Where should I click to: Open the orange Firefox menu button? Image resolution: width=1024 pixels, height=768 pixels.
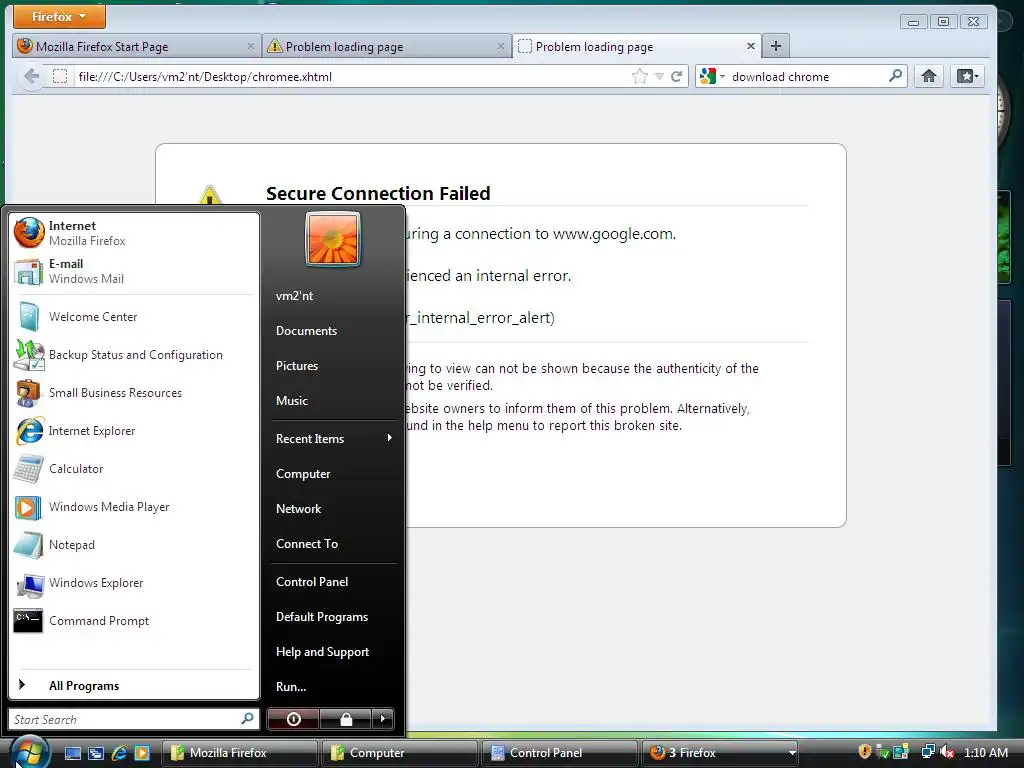[59, 16]
